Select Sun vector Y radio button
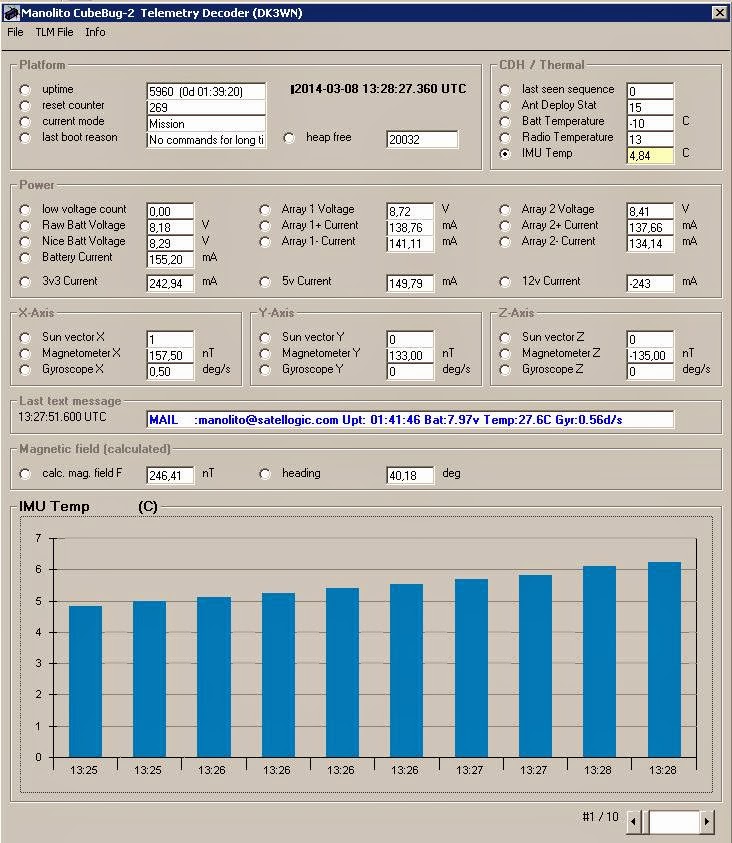The width and height of the screenshot is (732, 843). click(x=264, y=338)
